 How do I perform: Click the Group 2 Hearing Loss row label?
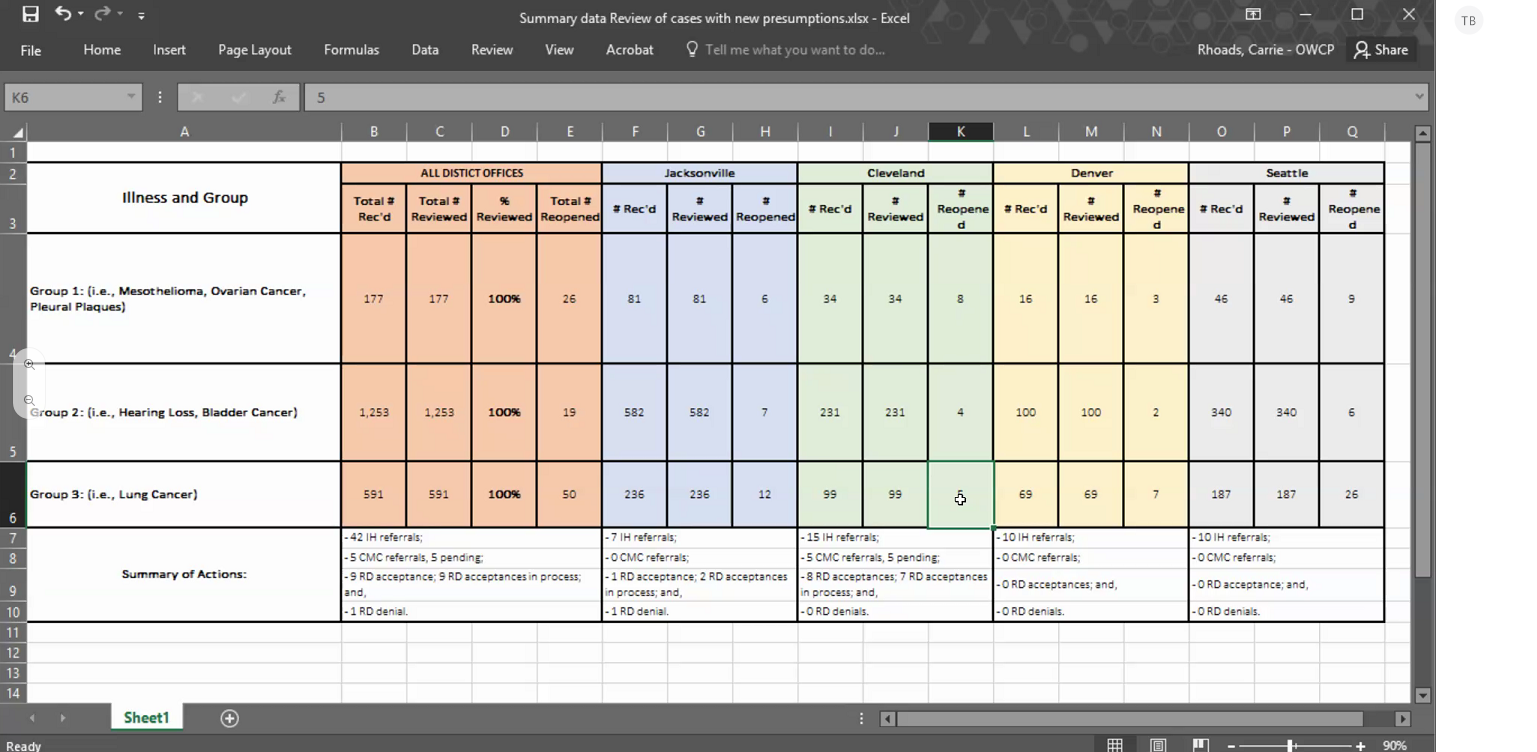[x=184, y=412]
